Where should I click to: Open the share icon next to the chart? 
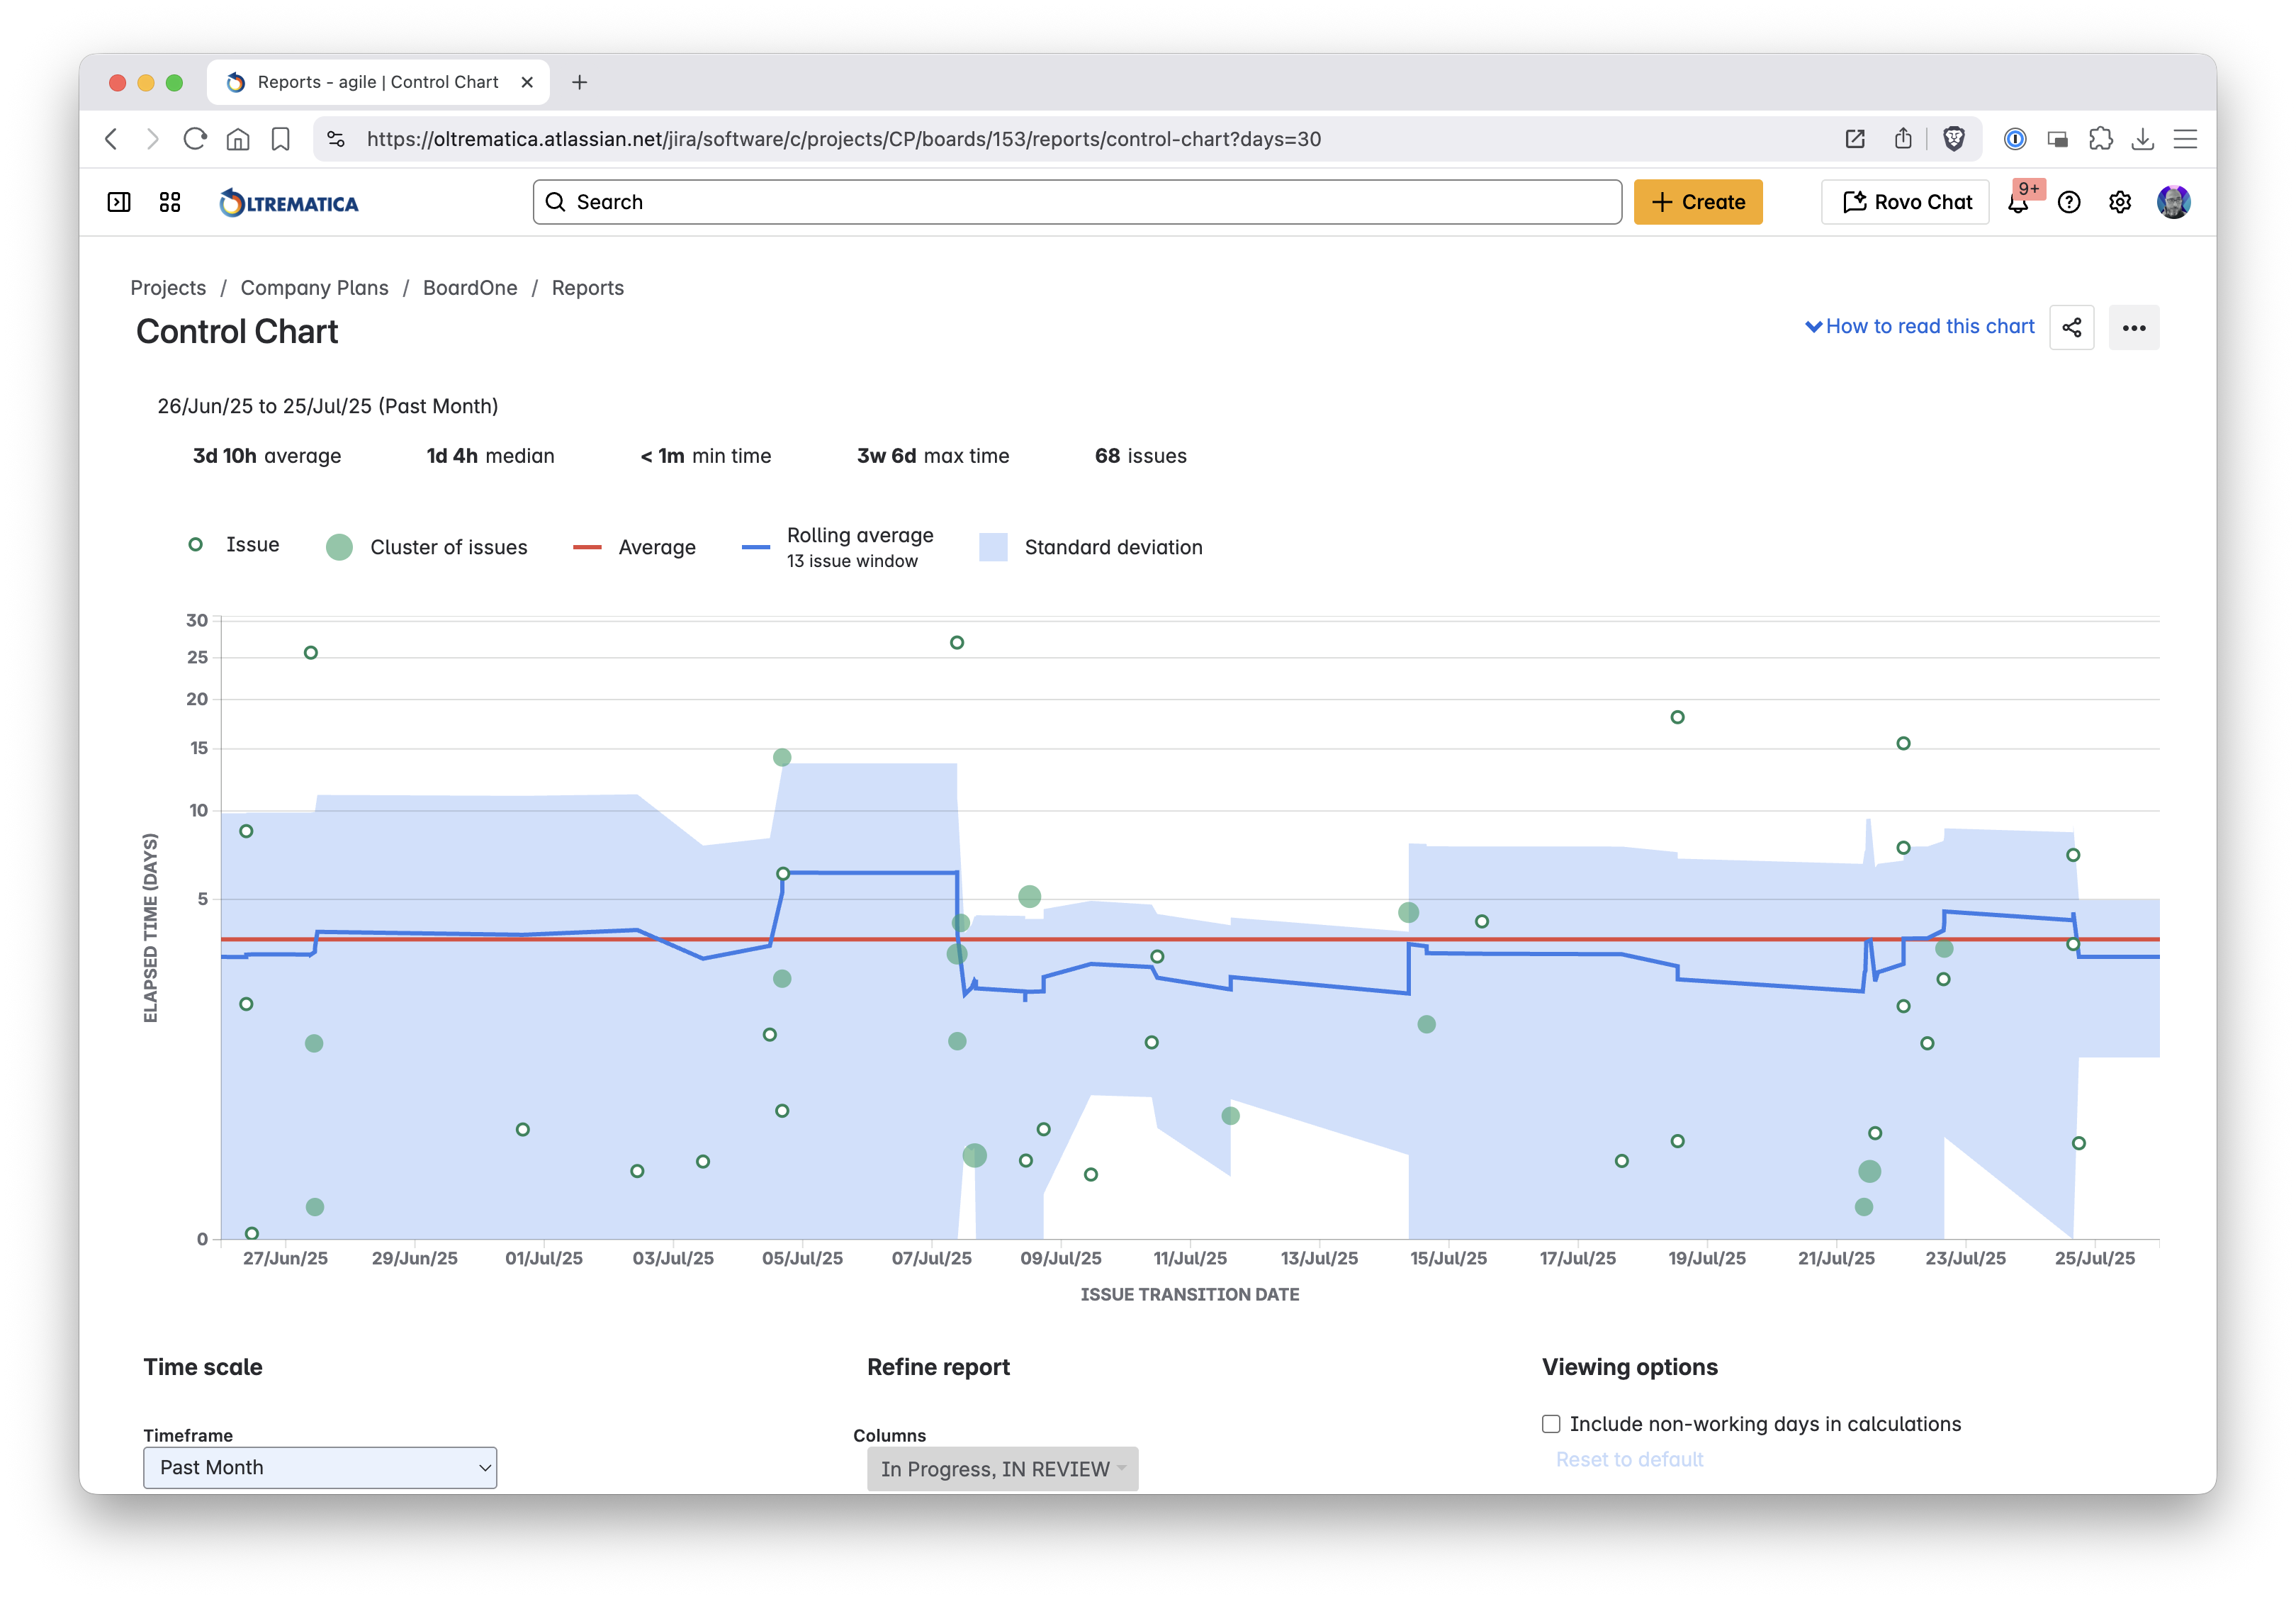click(x=2072, y=327)
